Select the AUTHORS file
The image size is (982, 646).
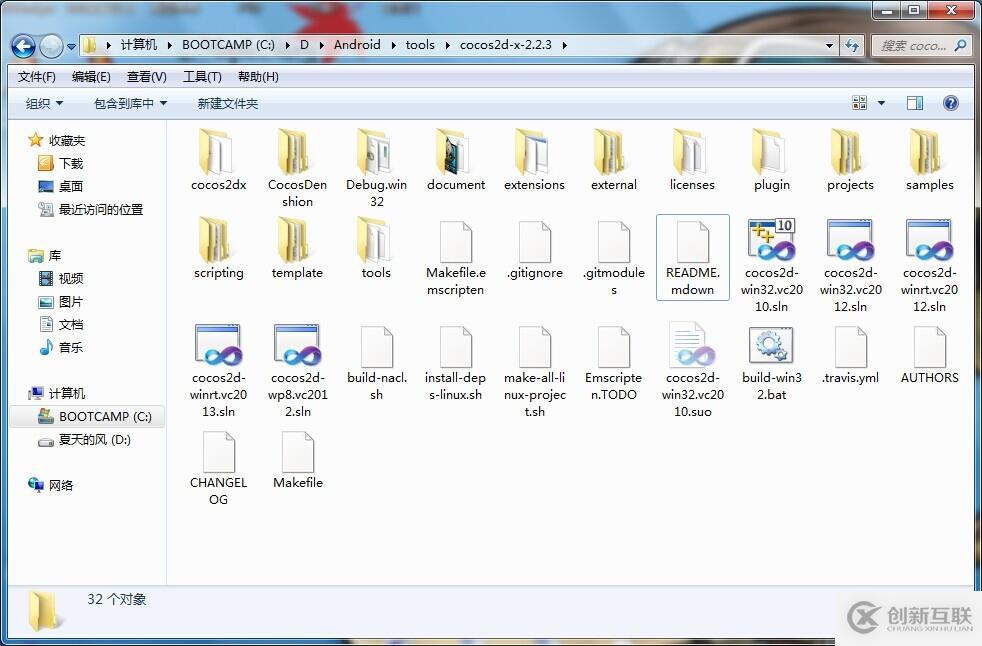[929, 355]
